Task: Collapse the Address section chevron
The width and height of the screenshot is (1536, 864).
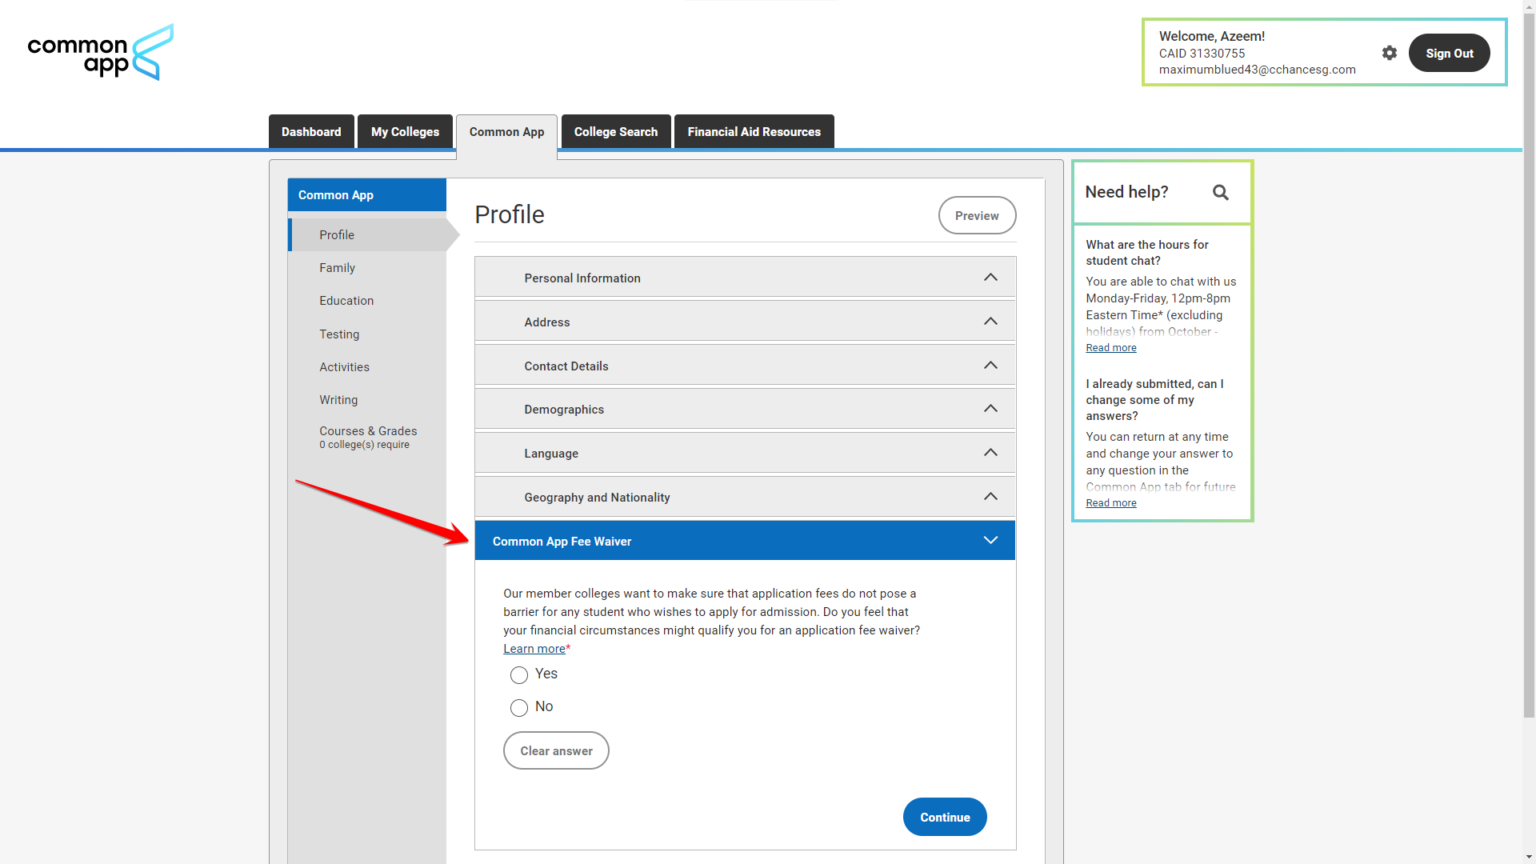Action: [x=990, y=321]
